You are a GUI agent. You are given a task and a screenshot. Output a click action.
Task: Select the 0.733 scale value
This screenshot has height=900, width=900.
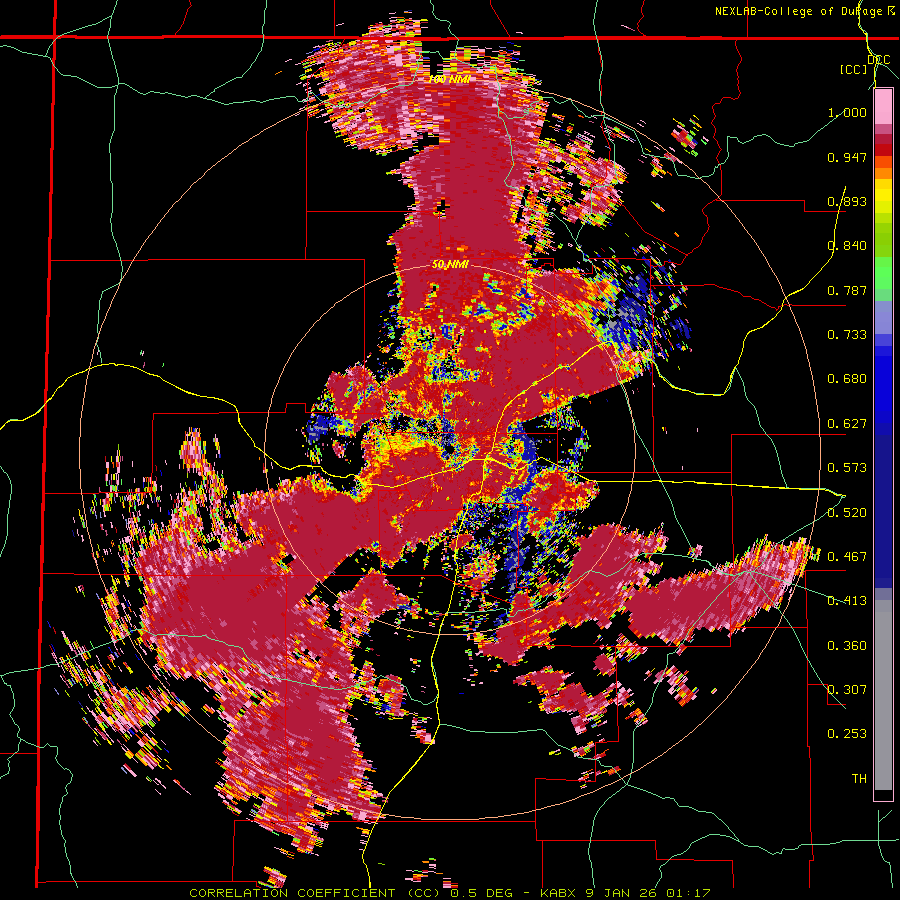tap(847, 335)
